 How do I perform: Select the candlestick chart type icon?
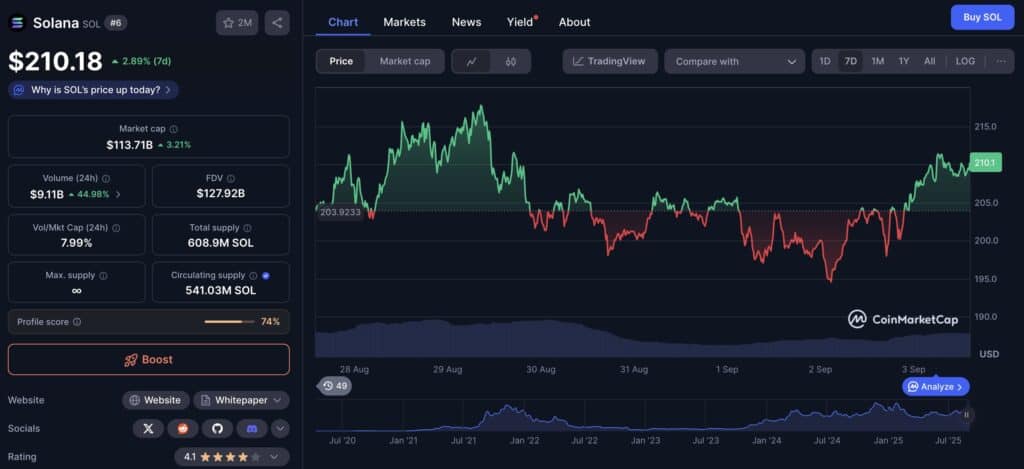click(x=511, y=61)
